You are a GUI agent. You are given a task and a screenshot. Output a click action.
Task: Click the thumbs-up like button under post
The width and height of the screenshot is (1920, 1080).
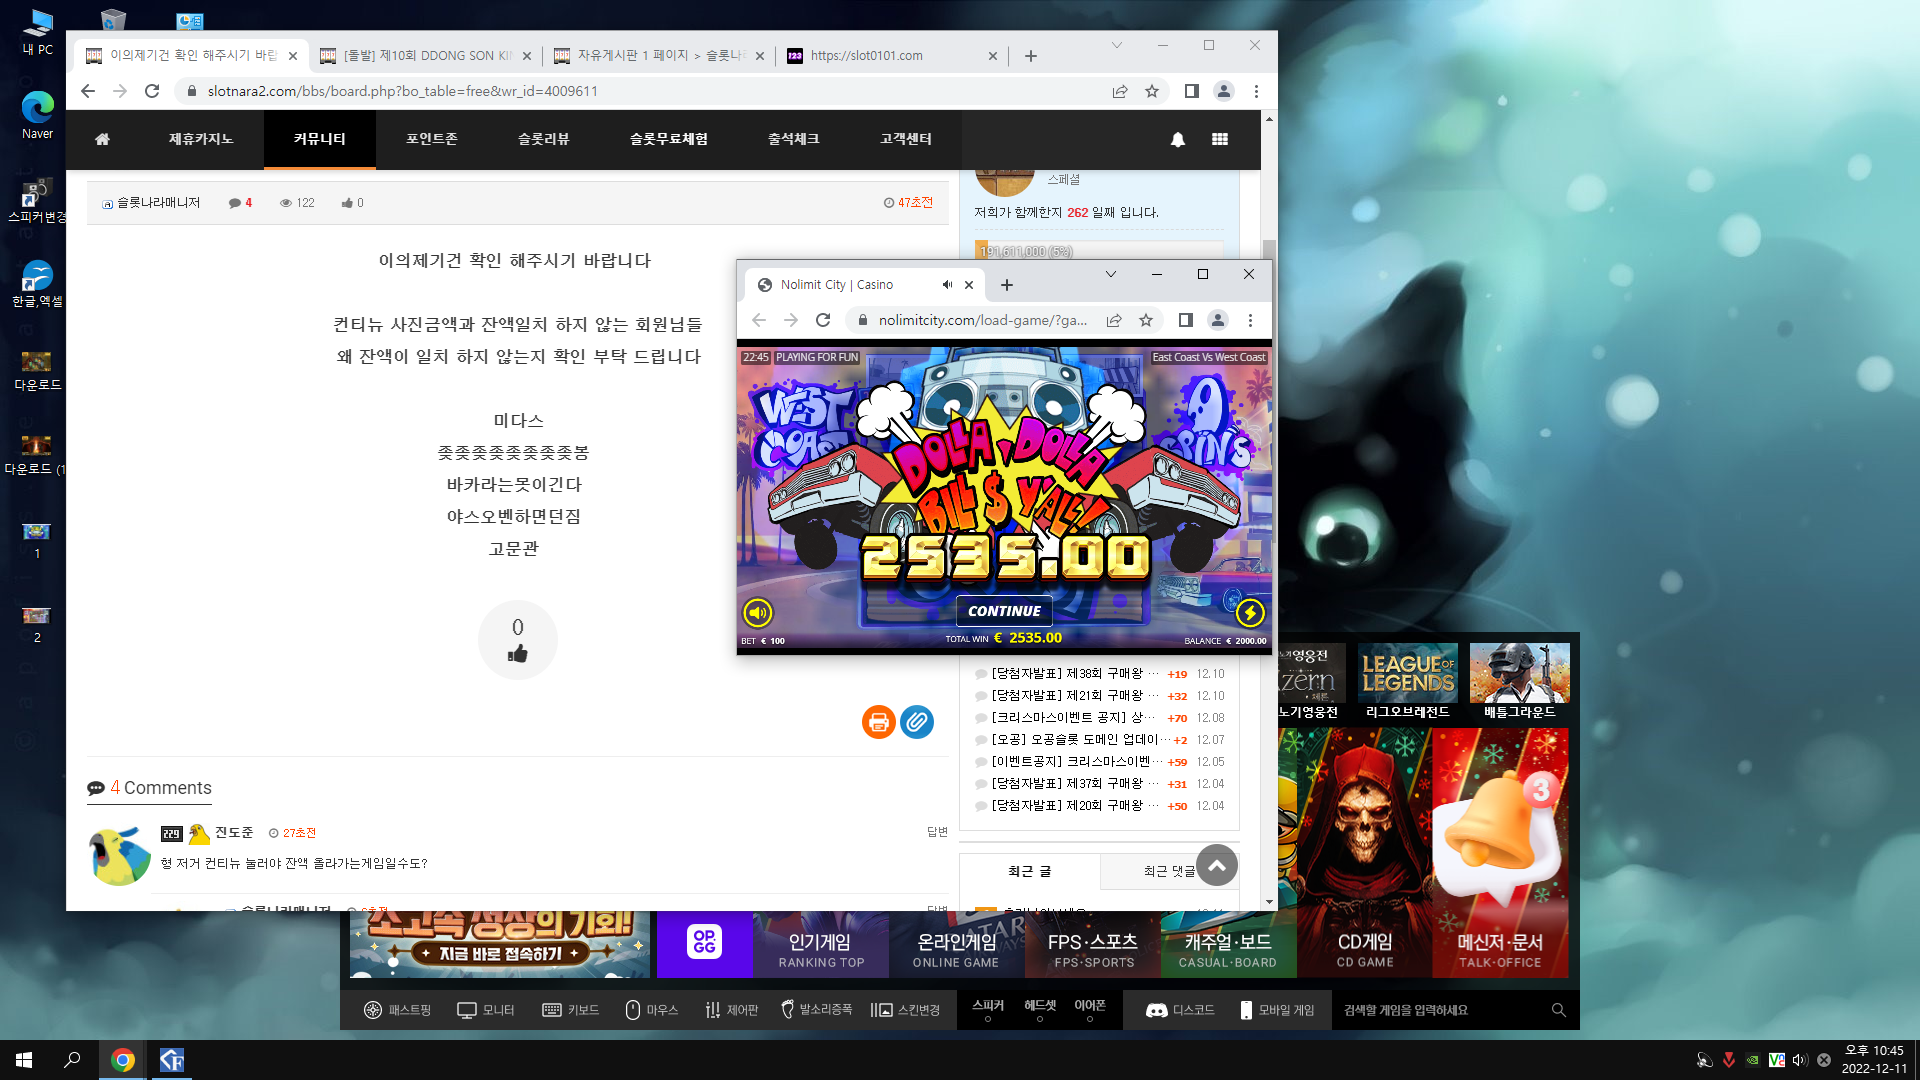tap(517, 640)
